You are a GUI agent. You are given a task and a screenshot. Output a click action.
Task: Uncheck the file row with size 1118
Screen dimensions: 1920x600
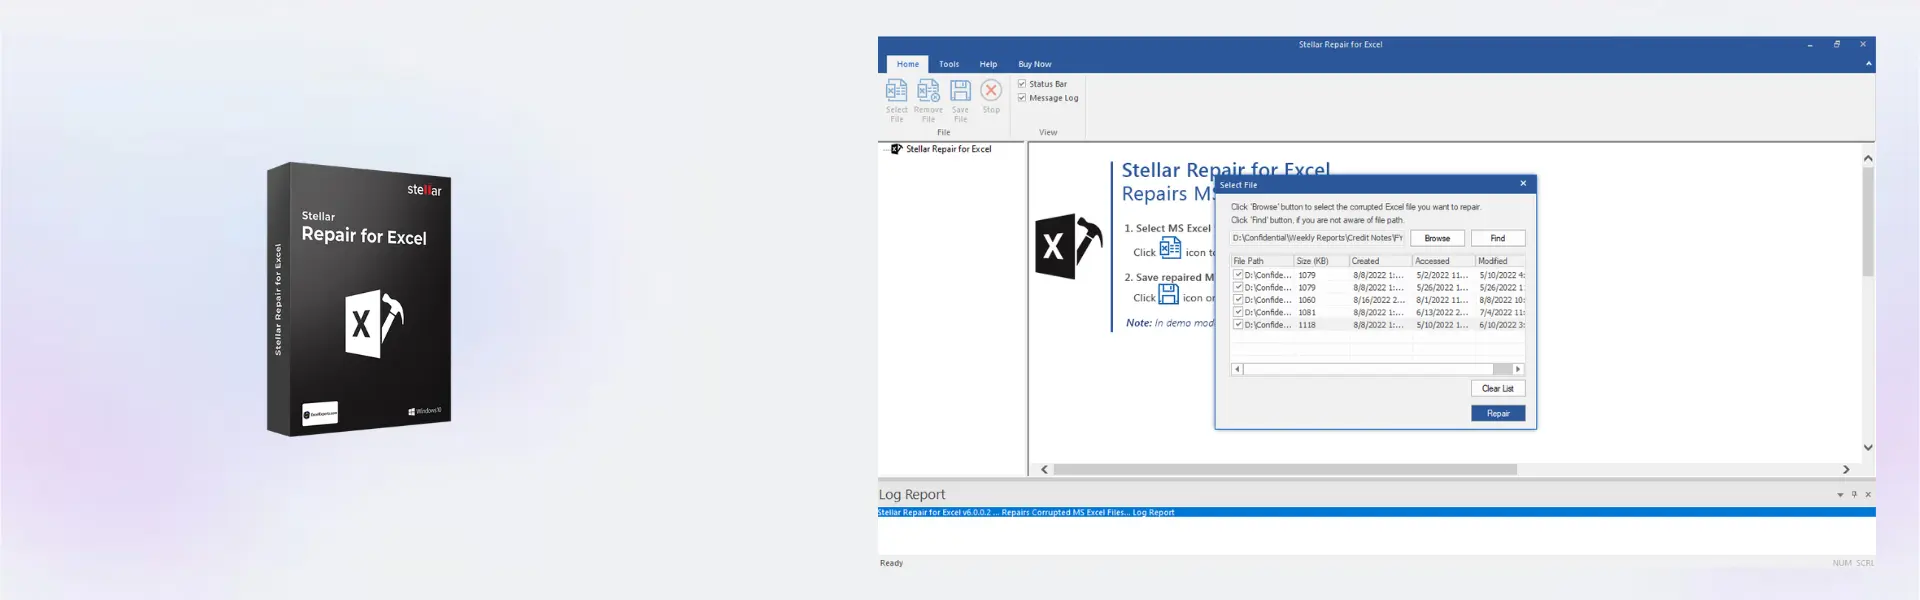coord(1238,324)
